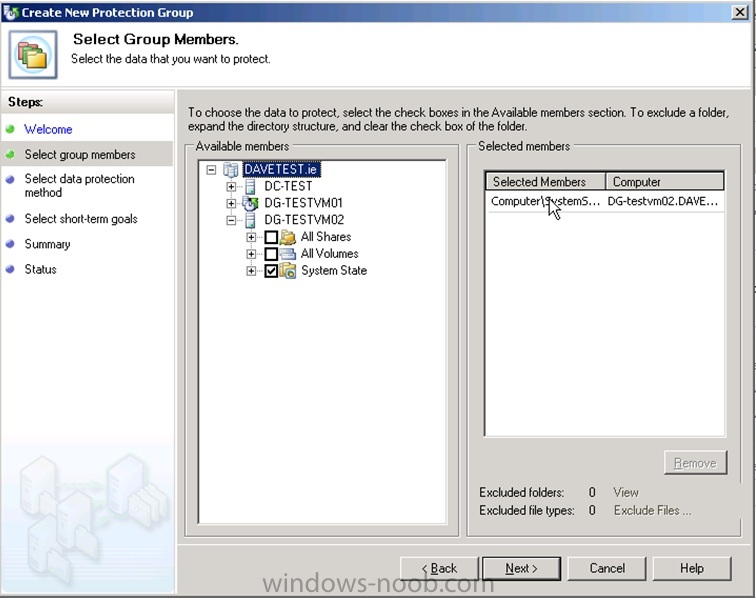The width and height of the screenshot is (756, 598).
Task: Click the Next button
Action: 521,569
